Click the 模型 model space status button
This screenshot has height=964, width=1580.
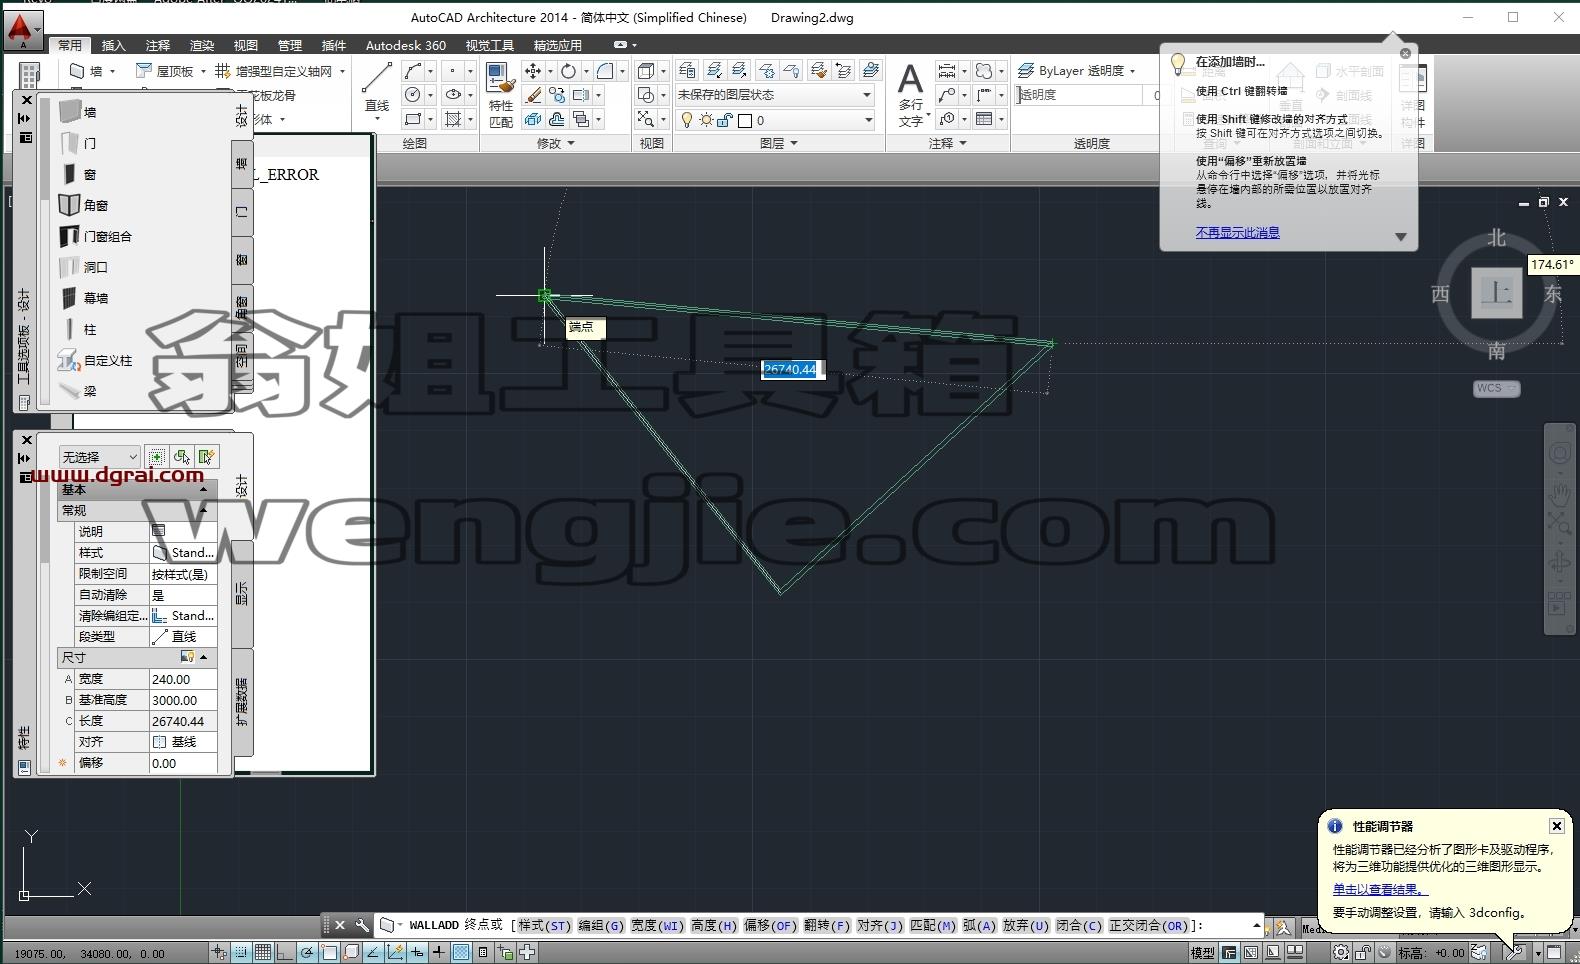pos(1202,953)
